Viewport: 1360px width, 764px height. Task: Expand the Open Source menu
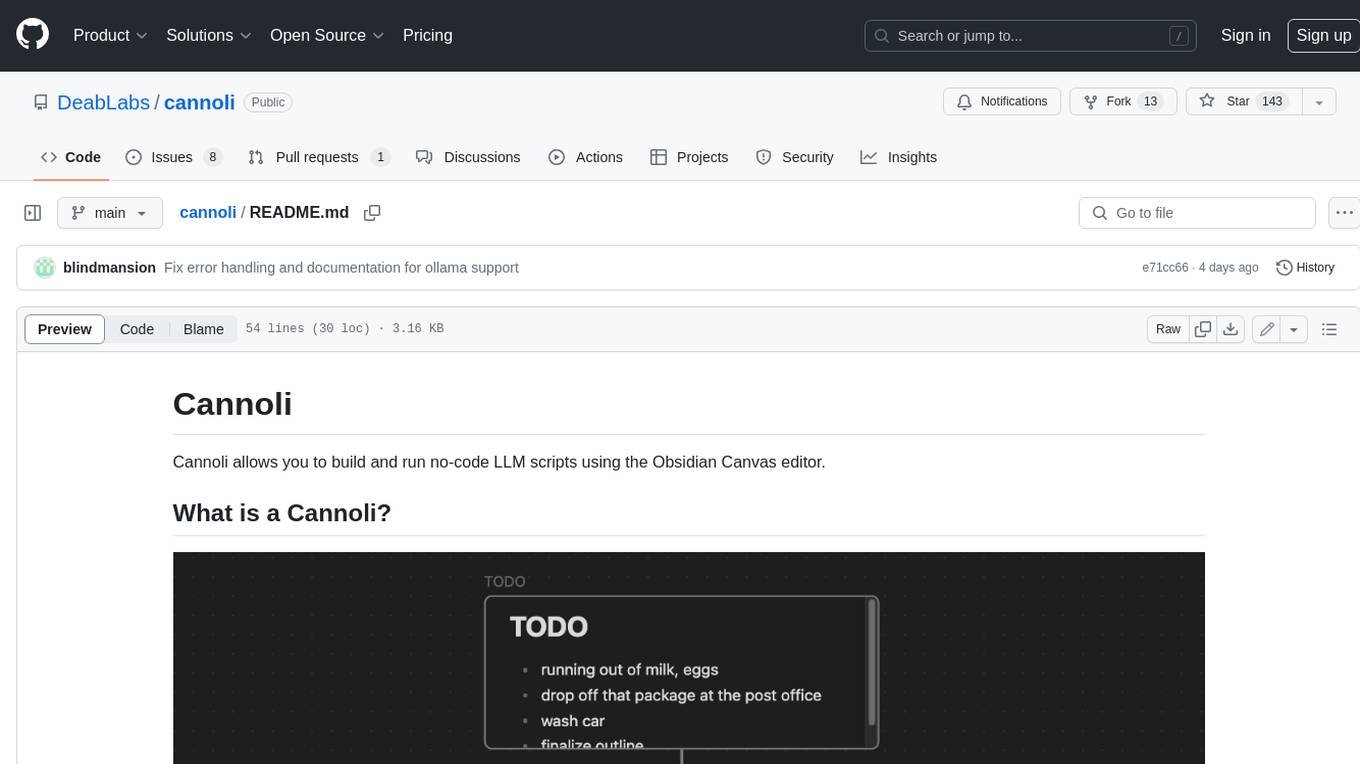coord(327,35)
